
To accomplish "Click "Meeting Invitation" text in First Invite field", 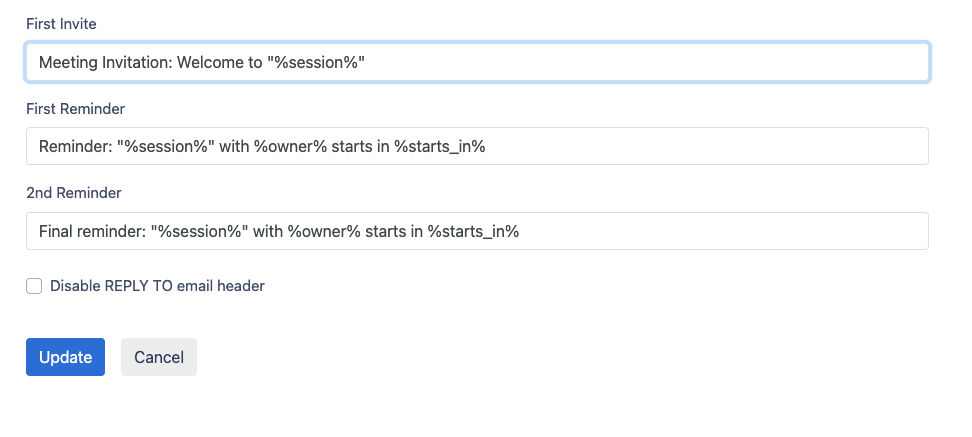I will (x=105, y=62).
